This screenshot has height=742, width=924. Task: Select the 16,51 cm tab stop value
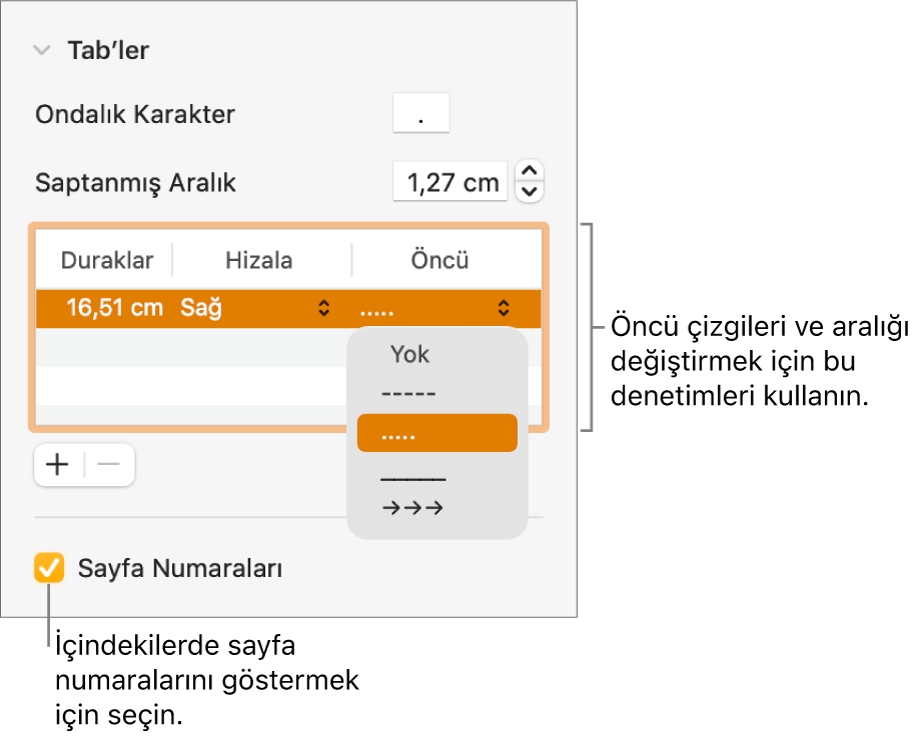pyautogui.click(x=114, y=308)
